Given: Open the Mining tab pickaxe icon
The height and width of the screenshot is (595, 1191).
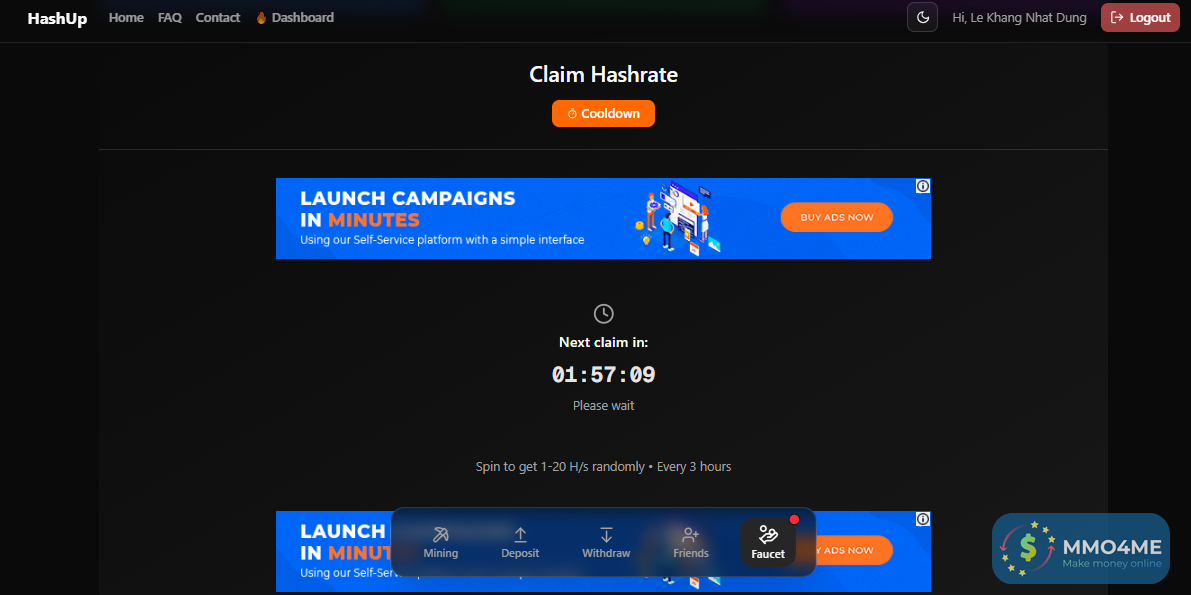Looking at the screenshot, I should click(441, 534).
